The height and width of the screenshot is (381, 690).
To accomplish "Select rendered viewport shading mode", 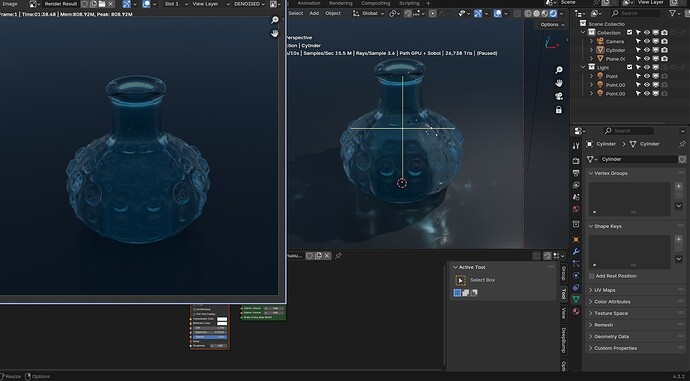I will pyautogui.click(x=553, y=14).
